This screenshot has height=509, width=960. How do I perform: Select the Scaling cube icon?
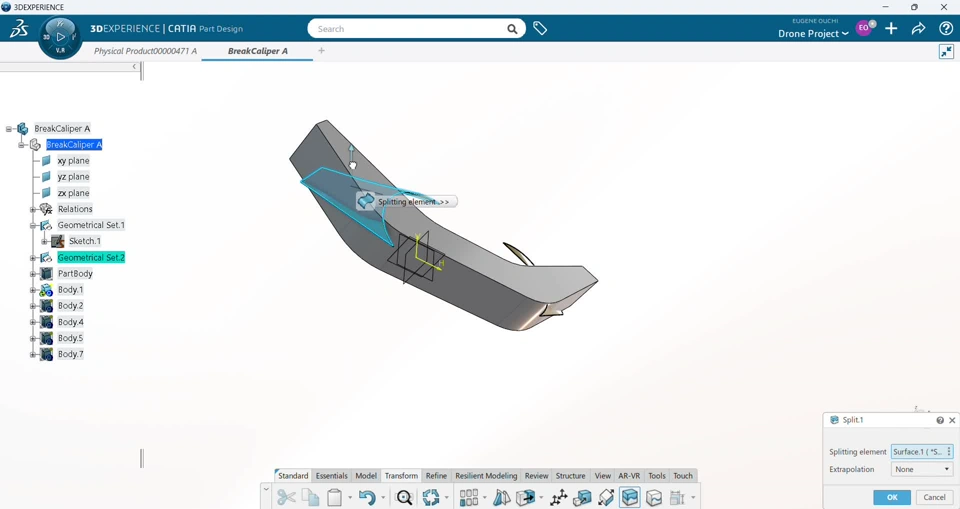tap(582, 497)
